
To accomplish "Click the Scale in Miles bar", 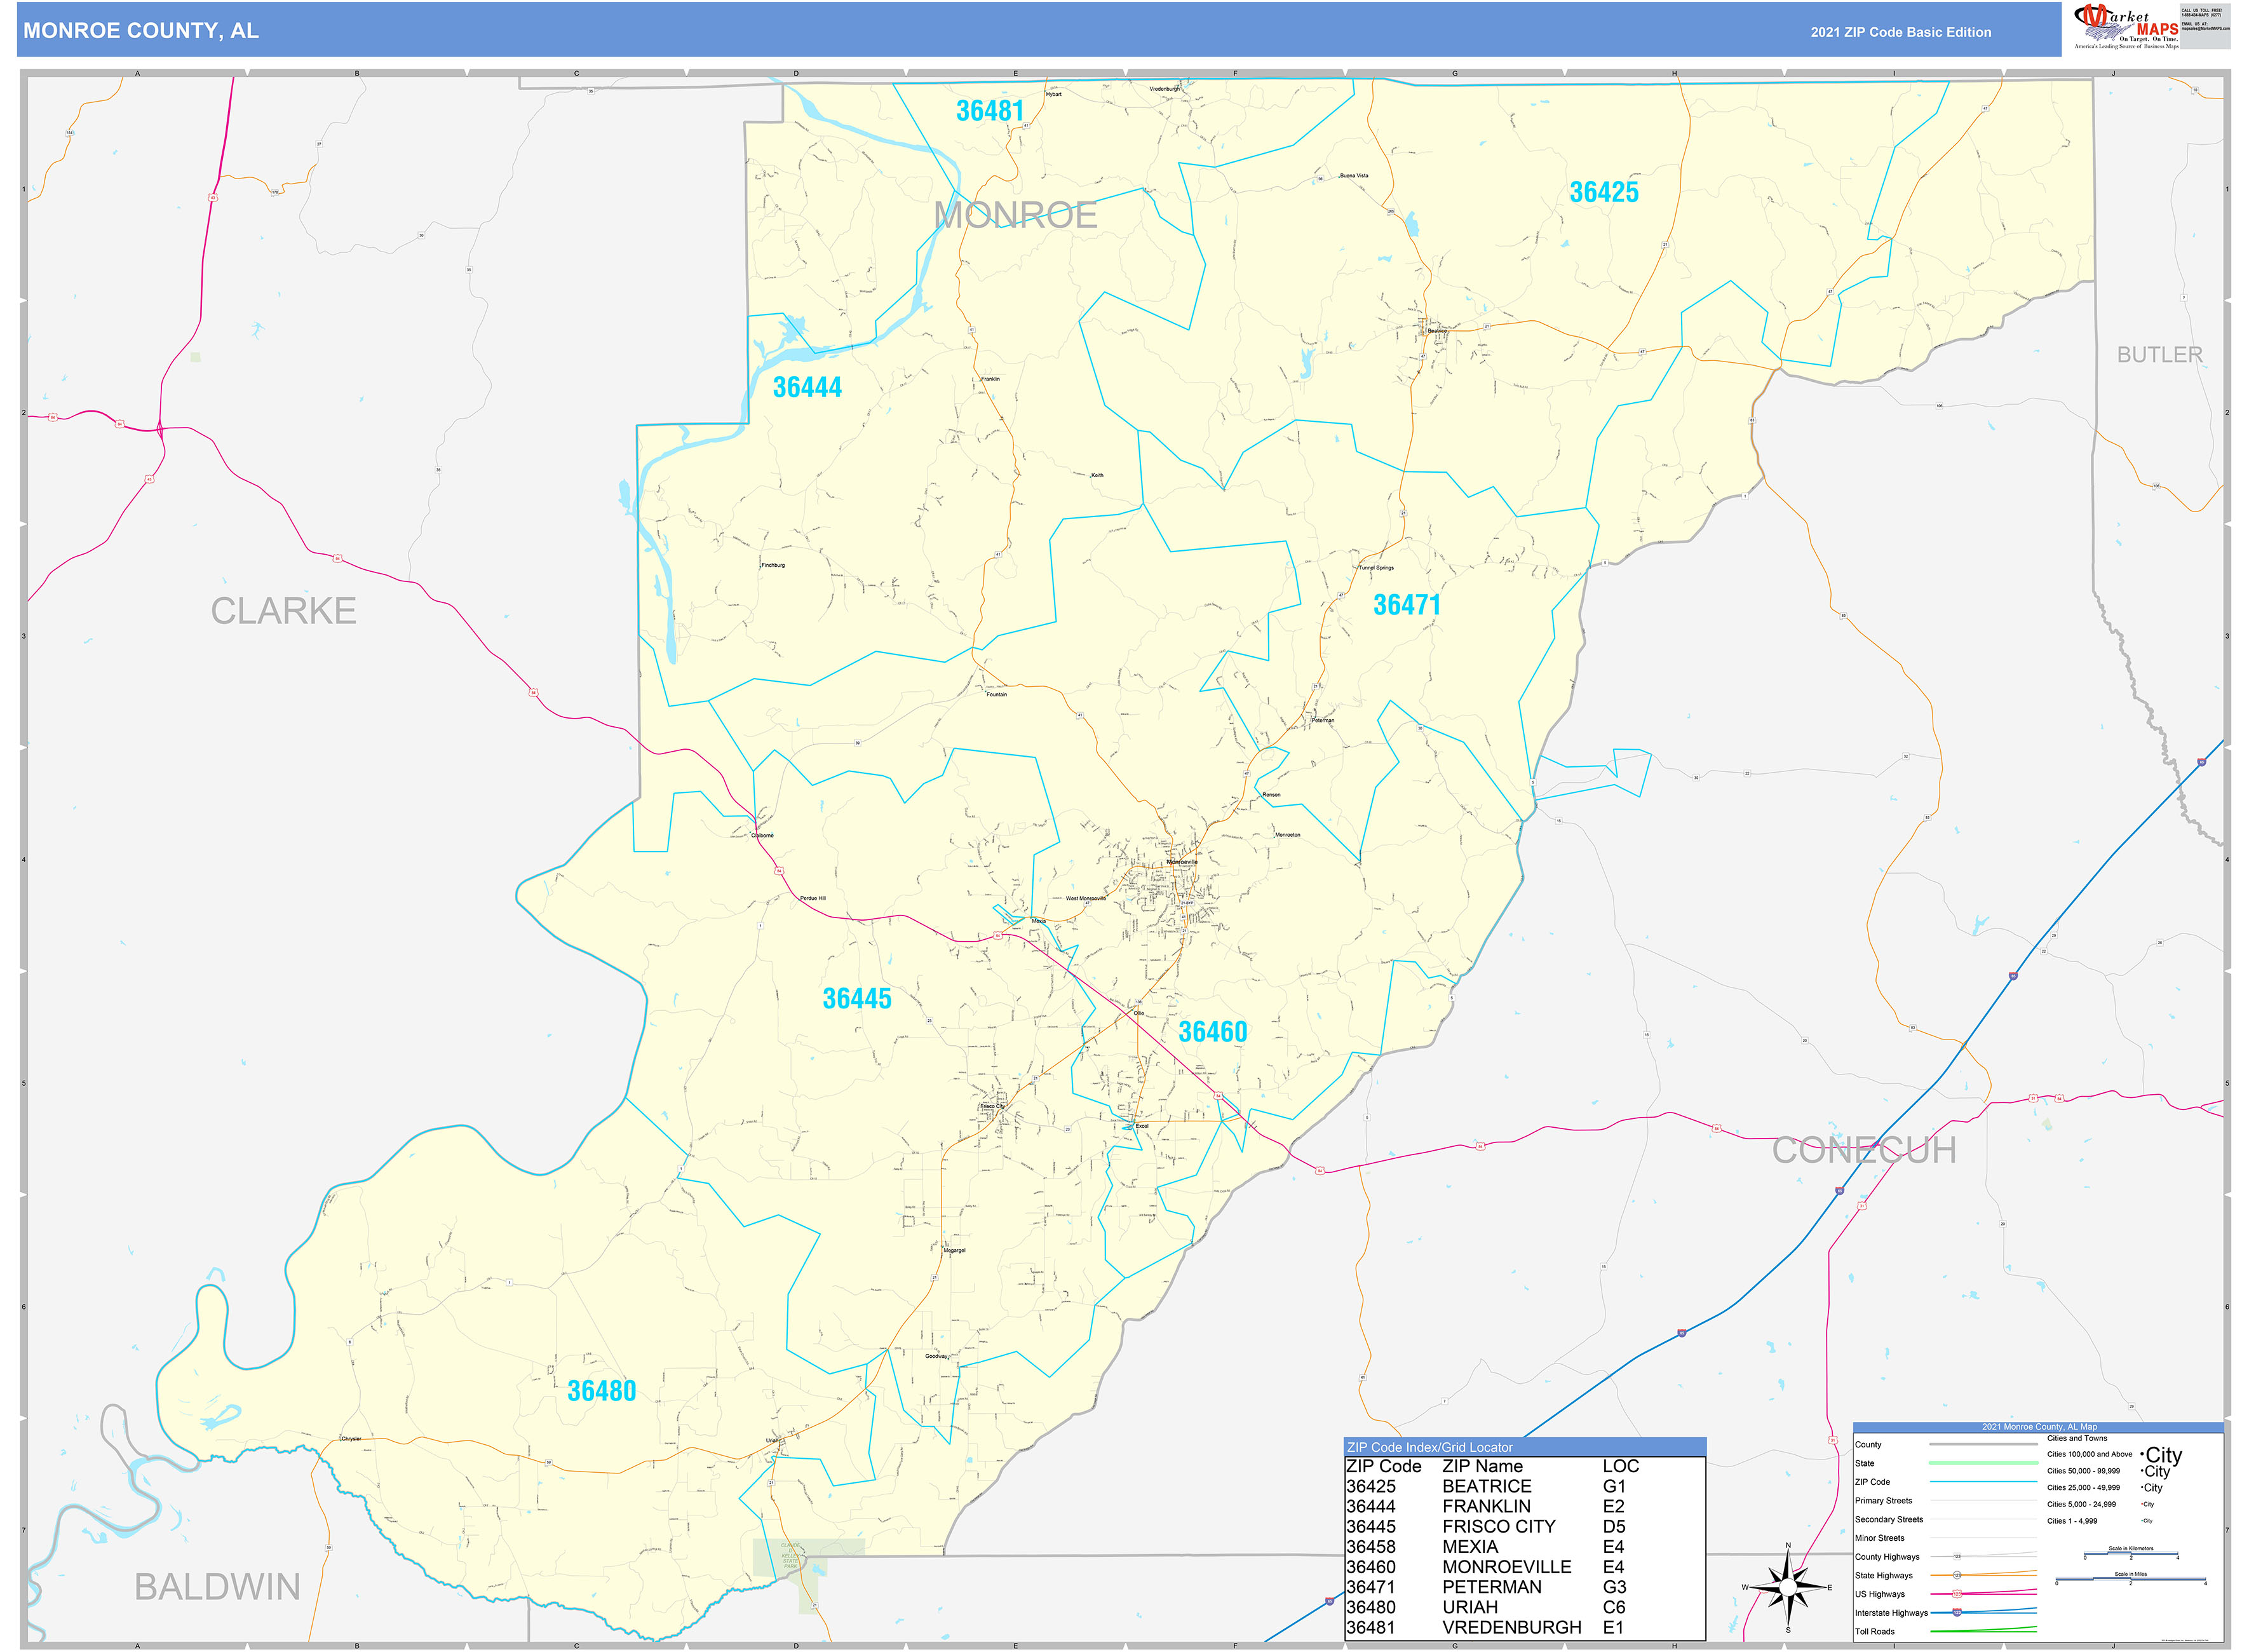I will 2130,1579.
